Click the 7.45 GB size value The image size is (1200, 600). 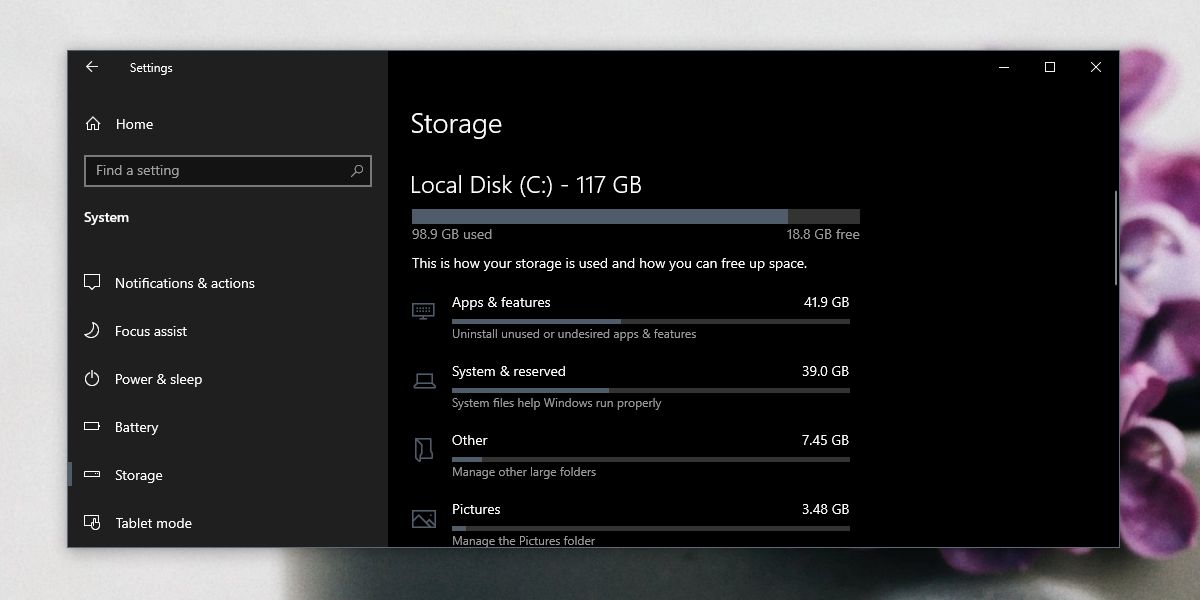[x=826, y=440]
